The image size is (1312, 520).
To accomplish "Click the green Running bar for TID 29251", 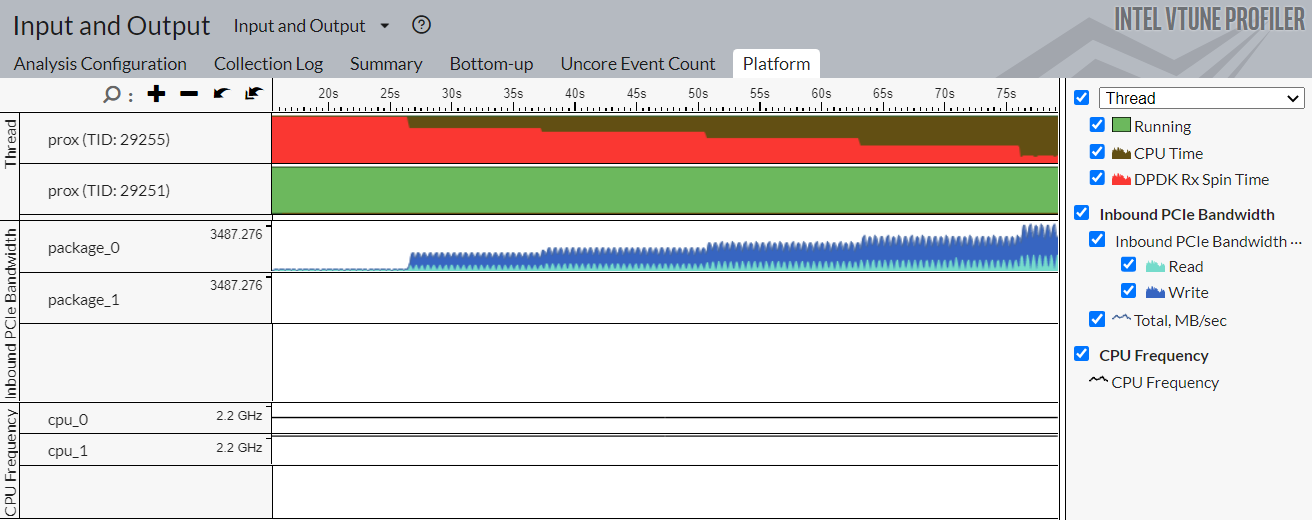I will (x=665, y=190).
